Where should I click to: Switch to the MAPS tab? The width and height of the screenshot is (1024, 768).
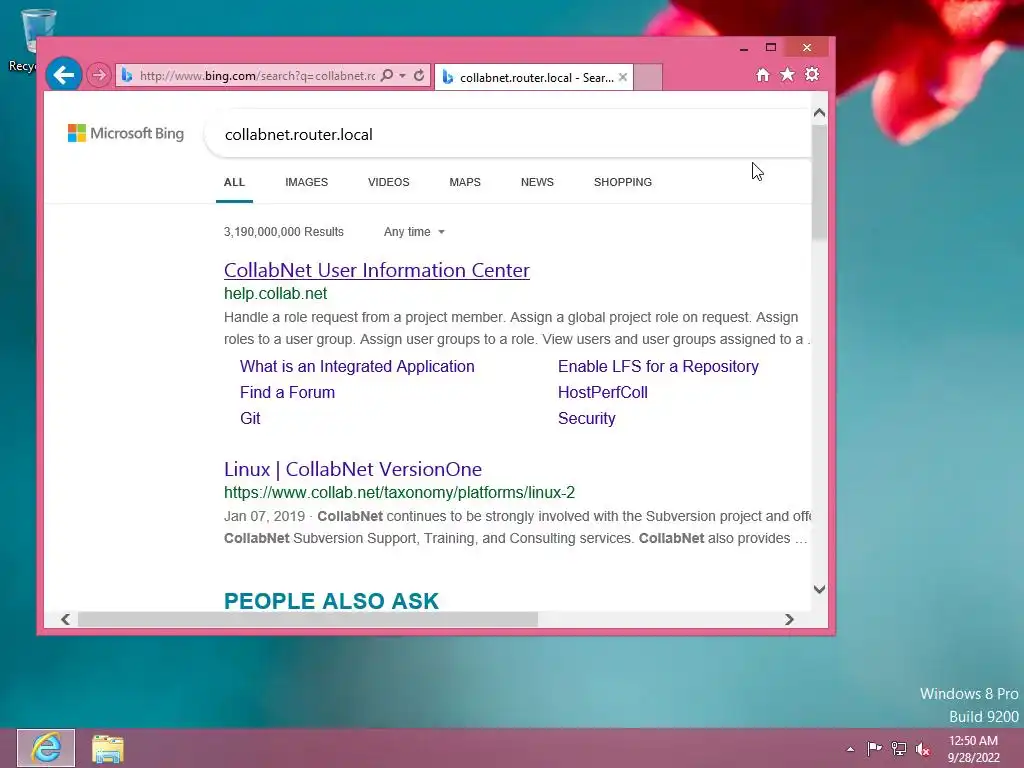point(465,182)
